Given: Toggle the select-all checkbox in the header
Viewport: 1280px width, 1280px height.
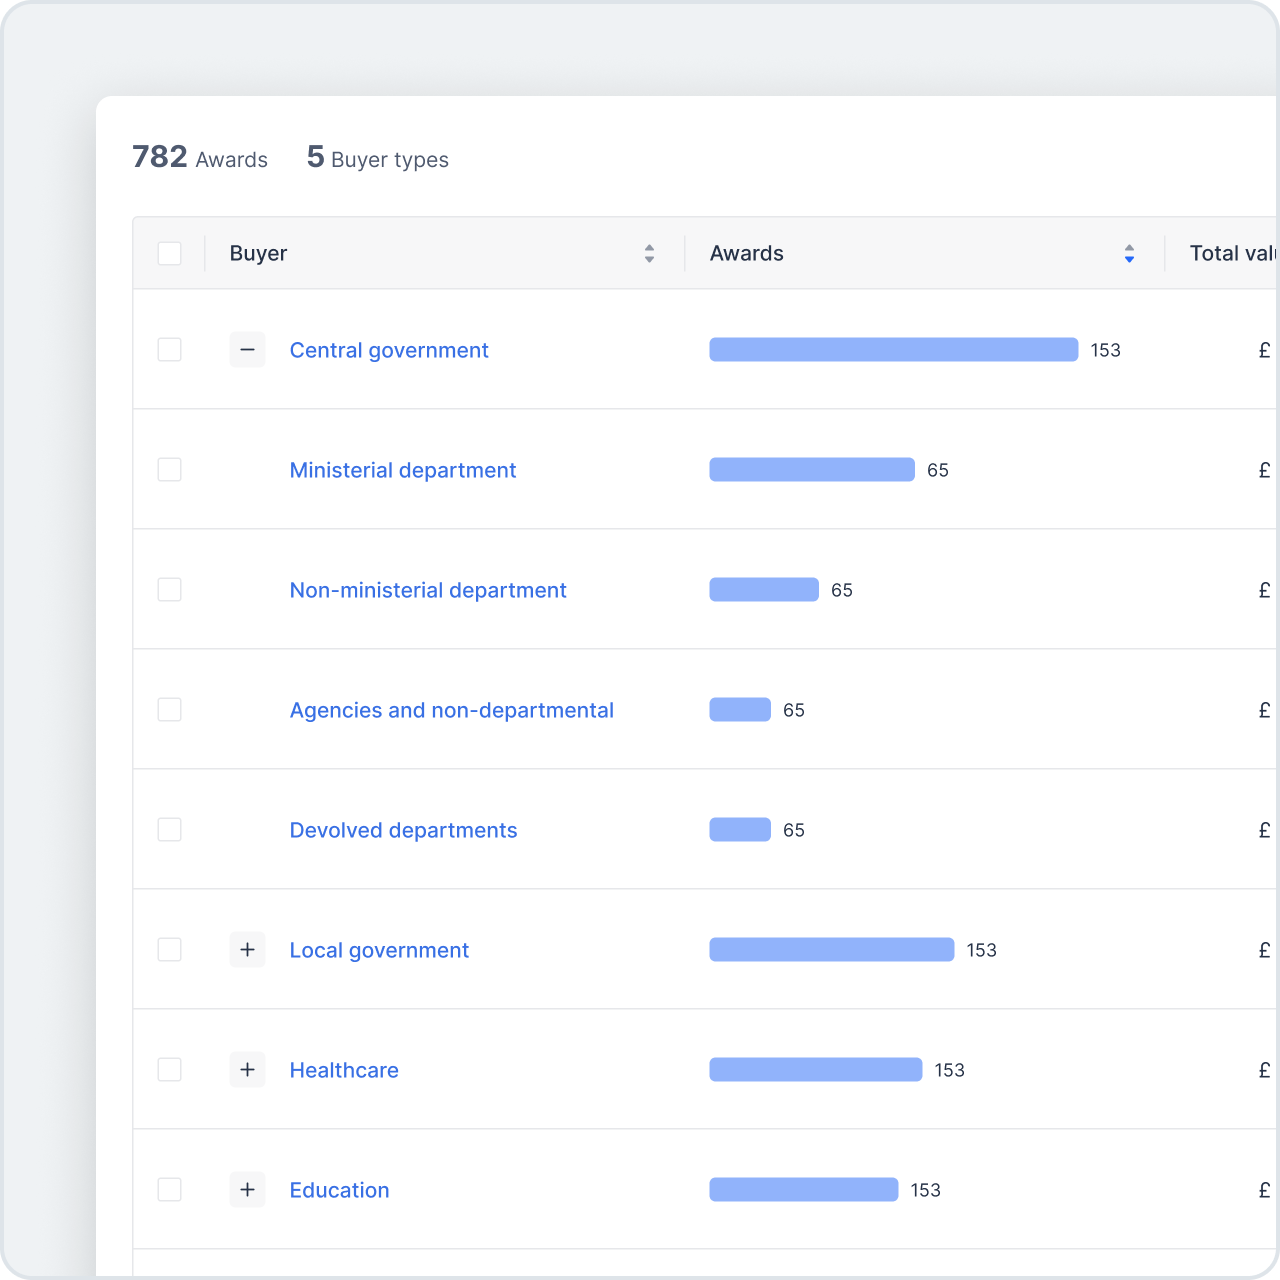Looking at the screenshot, I should (x=169, y=253).
